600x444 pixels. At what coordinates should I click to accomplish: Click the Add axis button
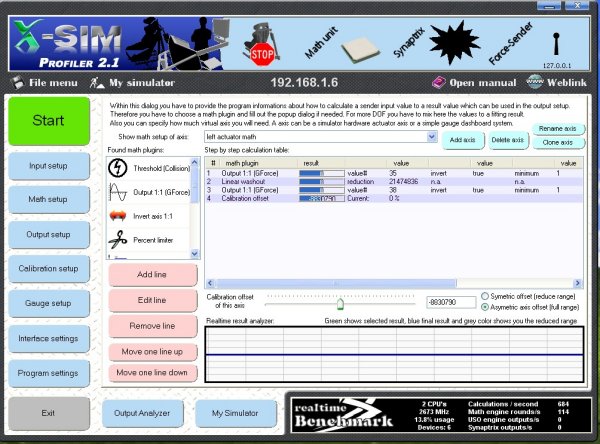[x=463, y=140]
